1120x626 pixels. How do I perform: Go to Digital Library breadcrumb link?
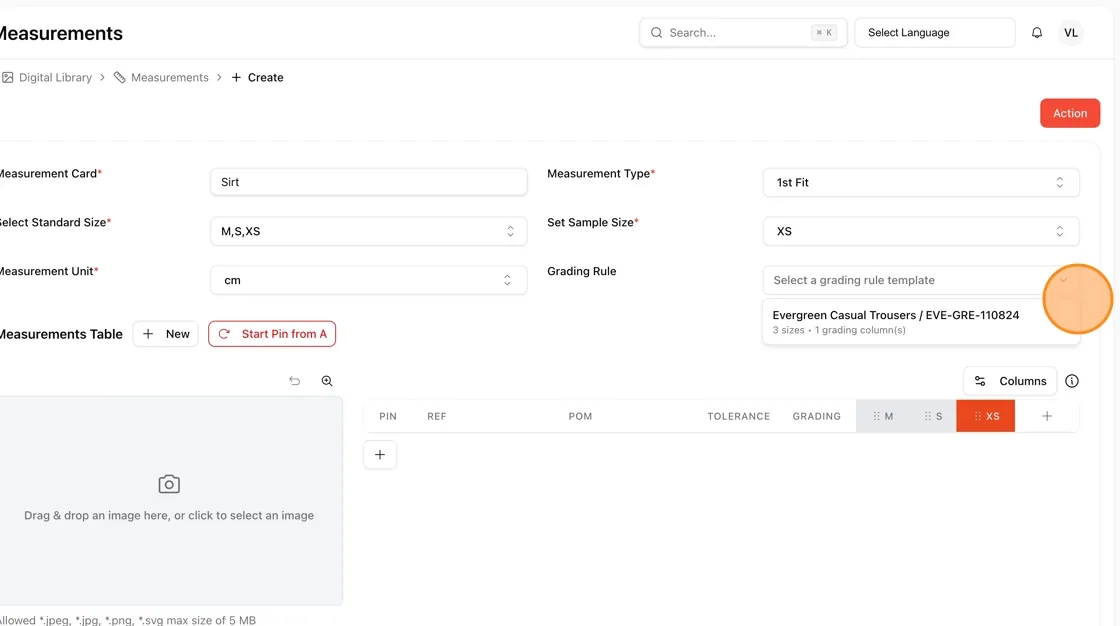click(55, 77)
